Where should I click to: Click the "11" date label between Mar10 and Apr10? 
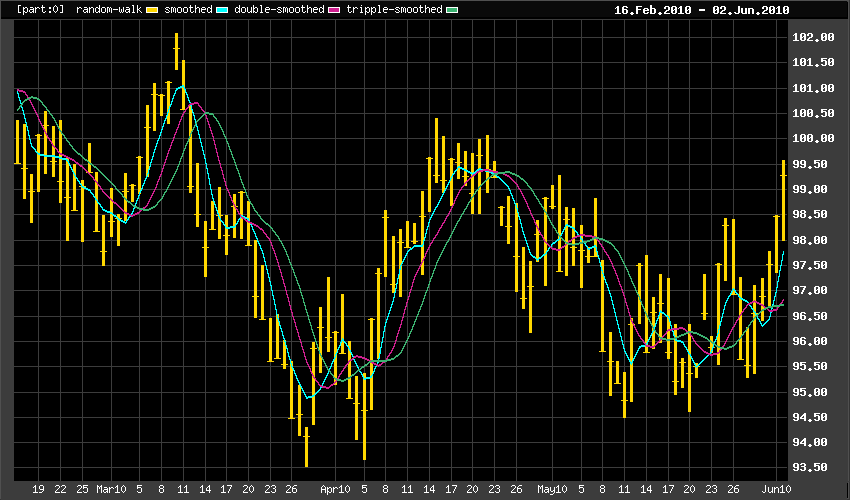point(183,489)
